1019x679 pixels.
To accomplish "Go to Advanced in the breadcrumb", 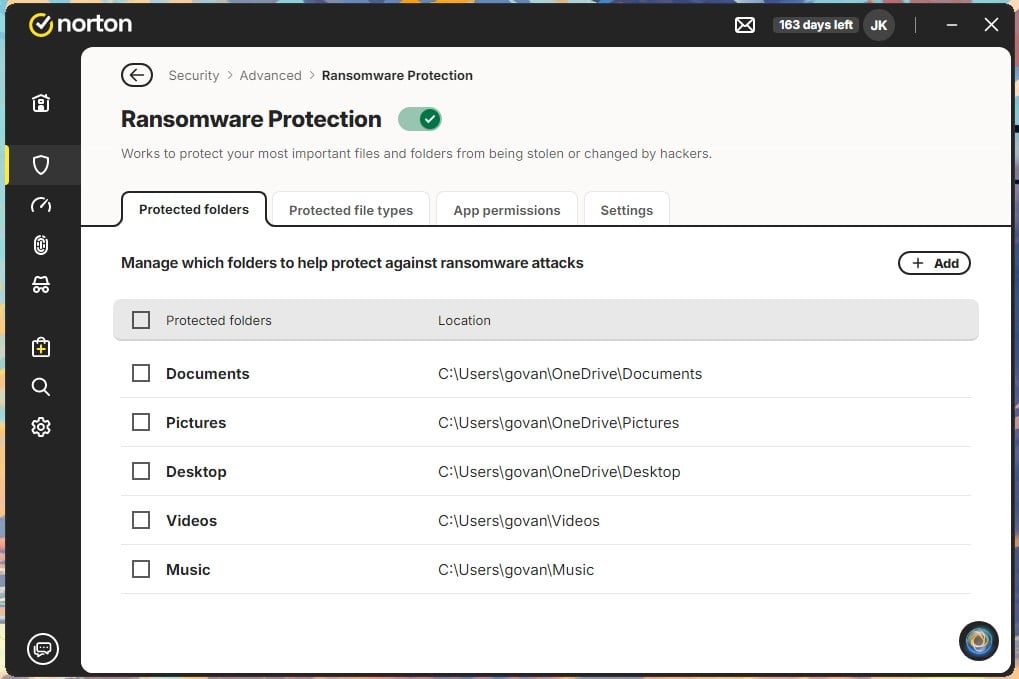I will 270,75.
